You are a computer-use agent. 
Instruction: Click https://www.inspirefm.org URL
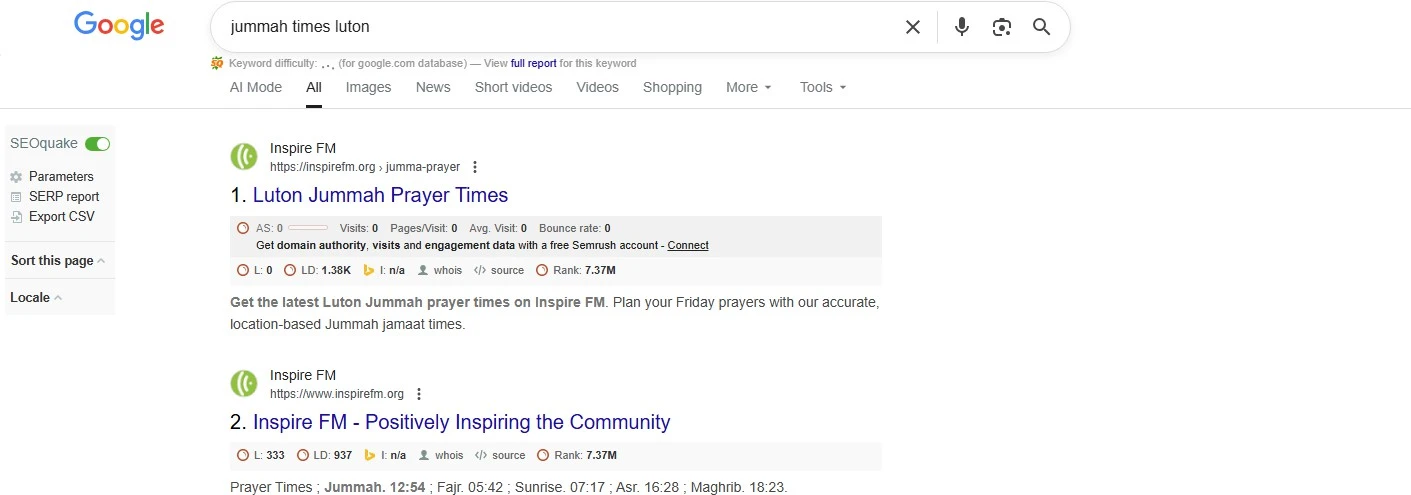click(x=337, y=394)
